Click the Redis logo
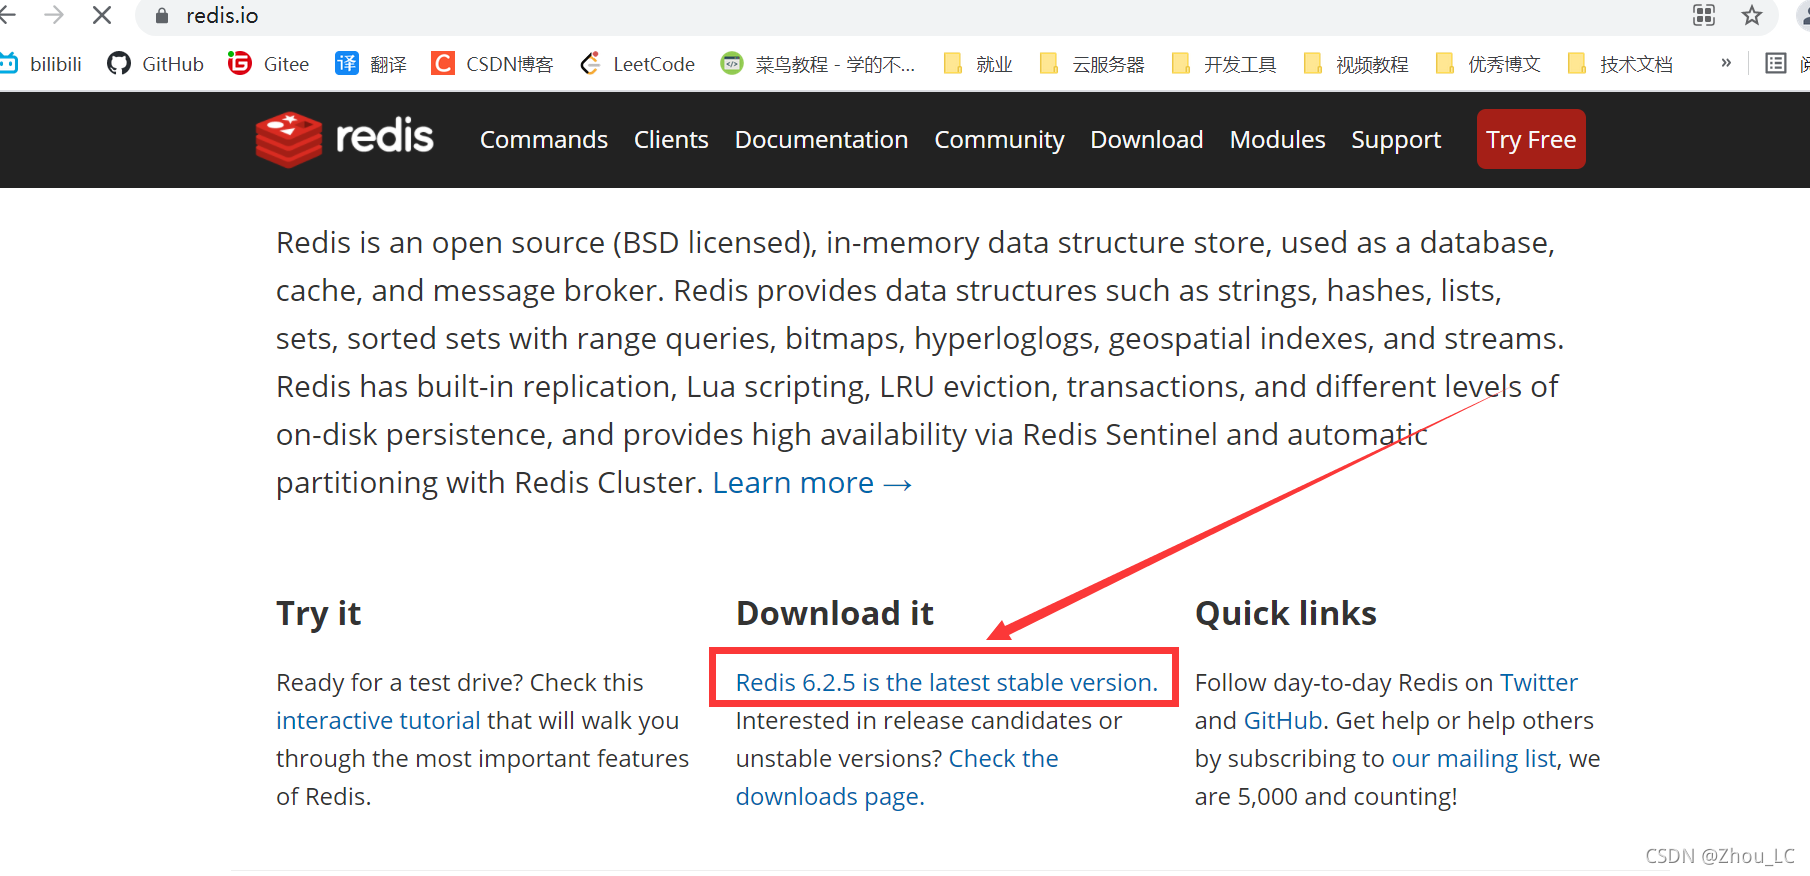1810x876 pixels. [344, 139]
